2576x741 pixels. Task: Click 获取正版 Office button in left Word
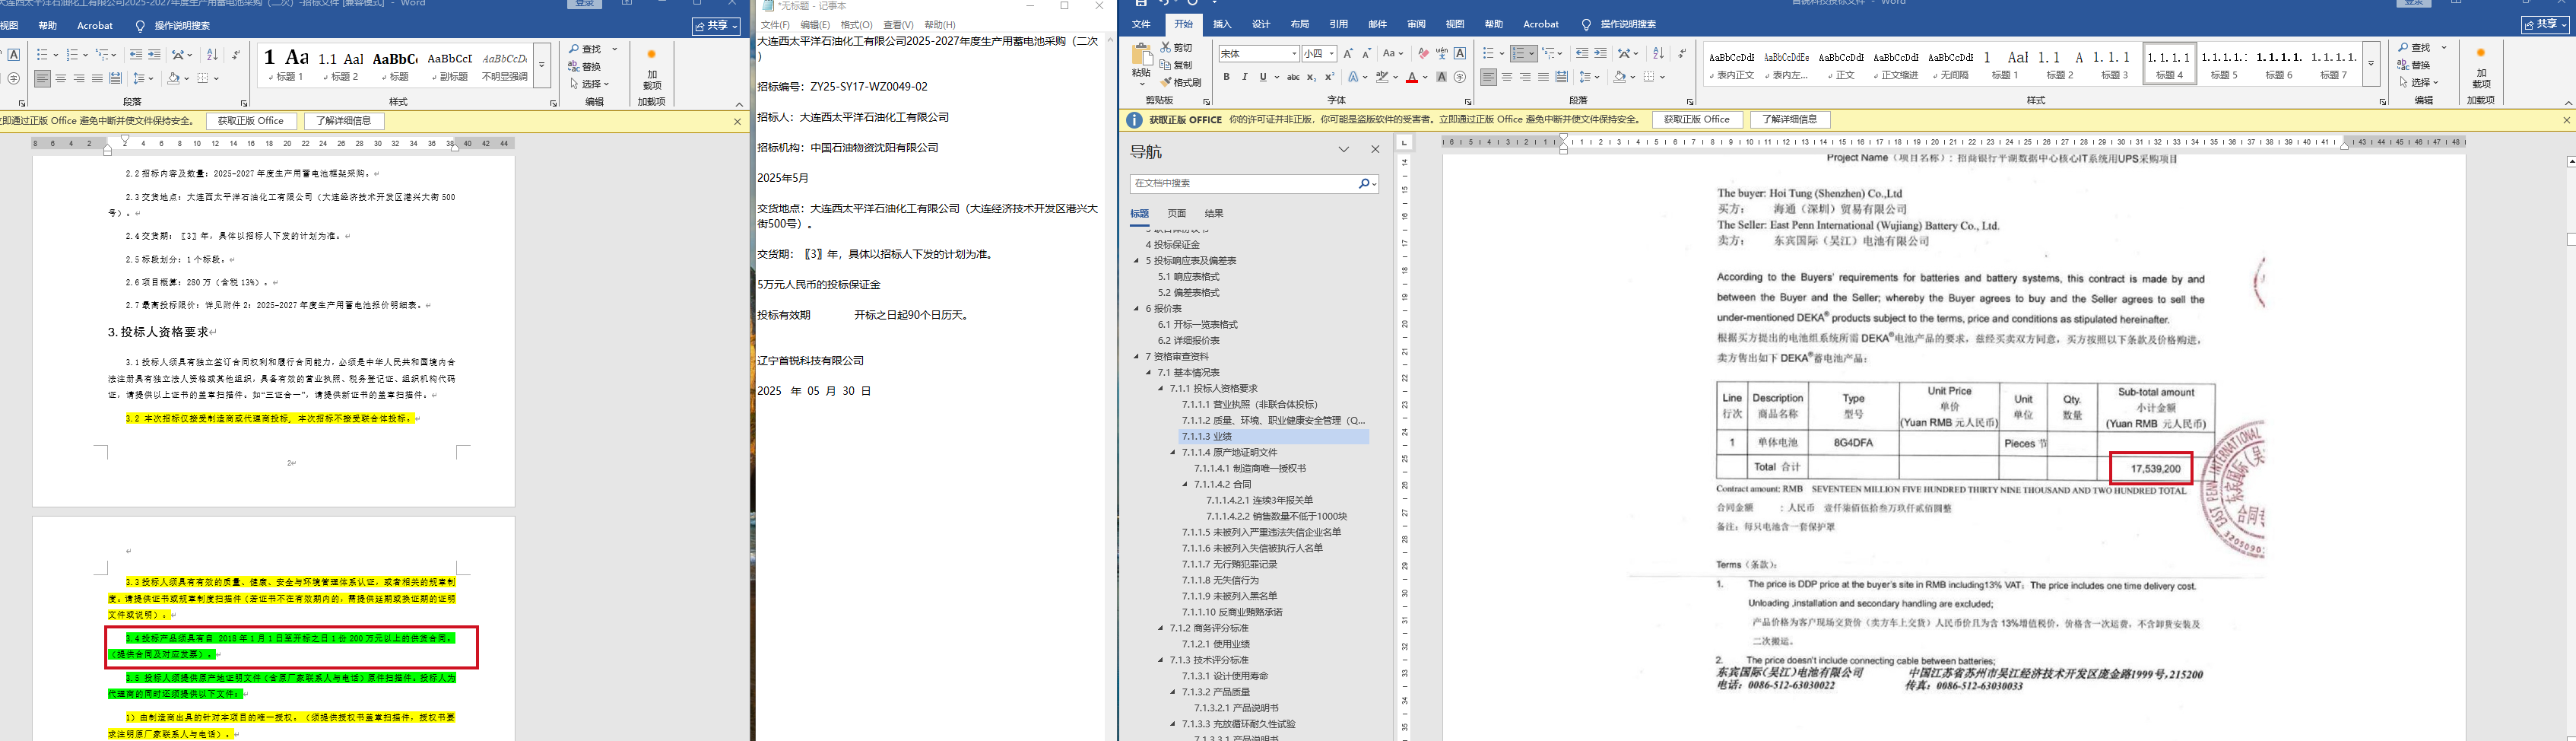tap(251, 121)
